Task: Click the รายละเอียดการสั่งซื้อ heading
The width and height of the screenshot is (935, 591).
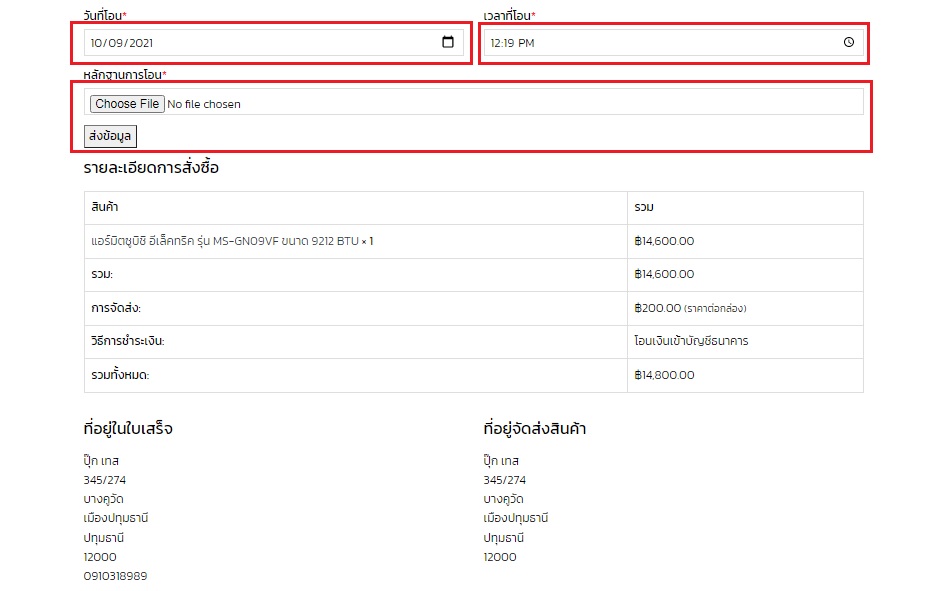Action: click(151, 168)
